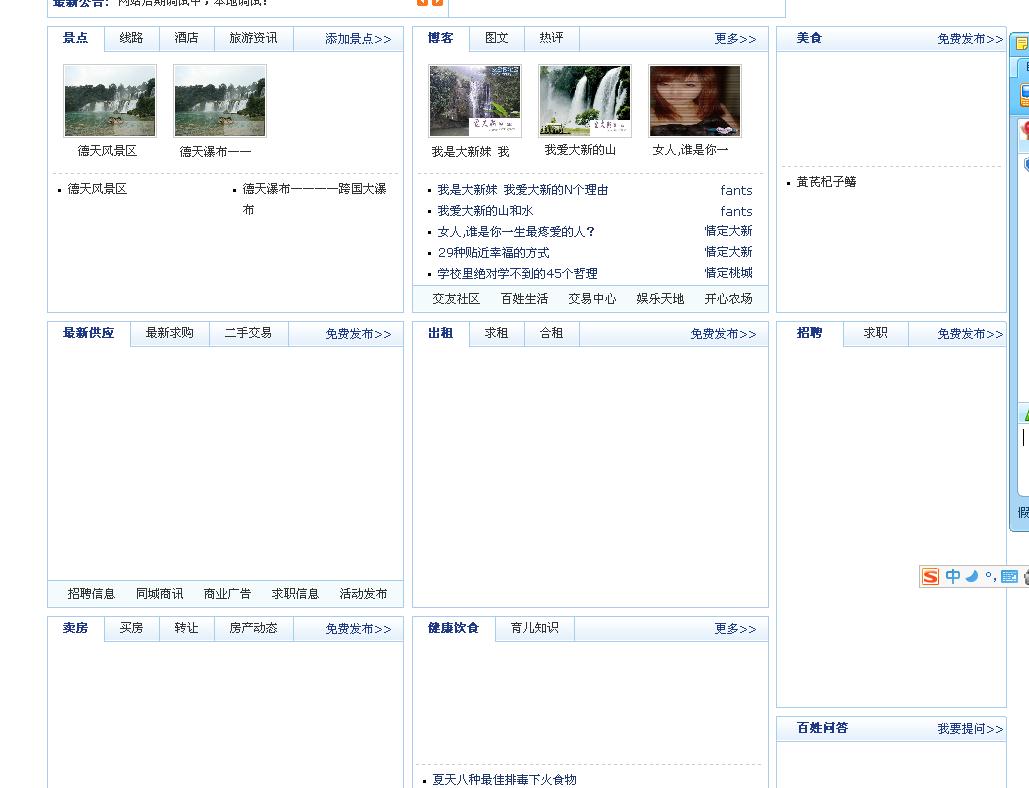
Task: Switch to the 图文 tab
Action: click(x=497, y=38)
